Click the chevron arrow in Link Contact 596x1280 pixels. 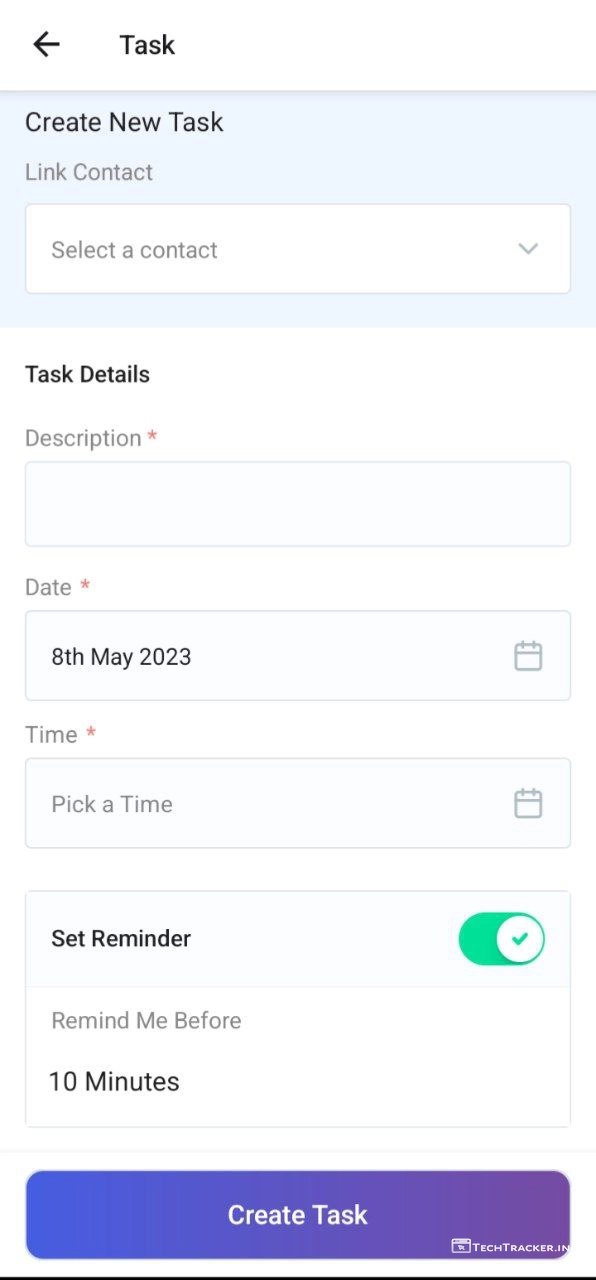528,249
